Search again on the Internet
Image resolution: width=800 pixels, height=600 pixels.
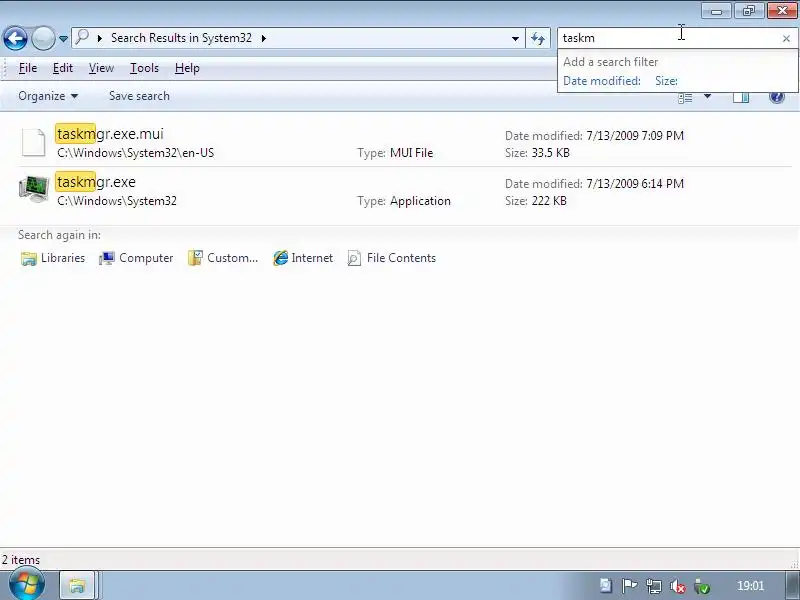(303, 258)
